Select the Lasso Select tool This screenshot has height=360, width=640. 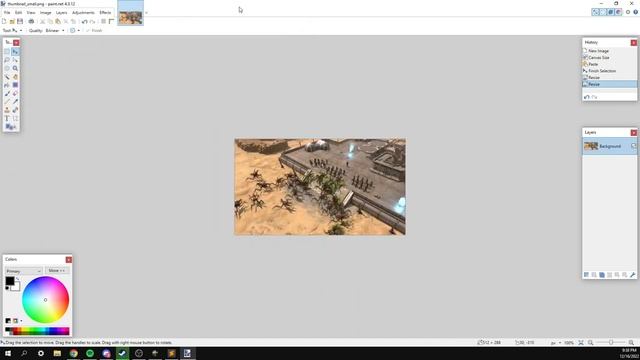[7, 60]
